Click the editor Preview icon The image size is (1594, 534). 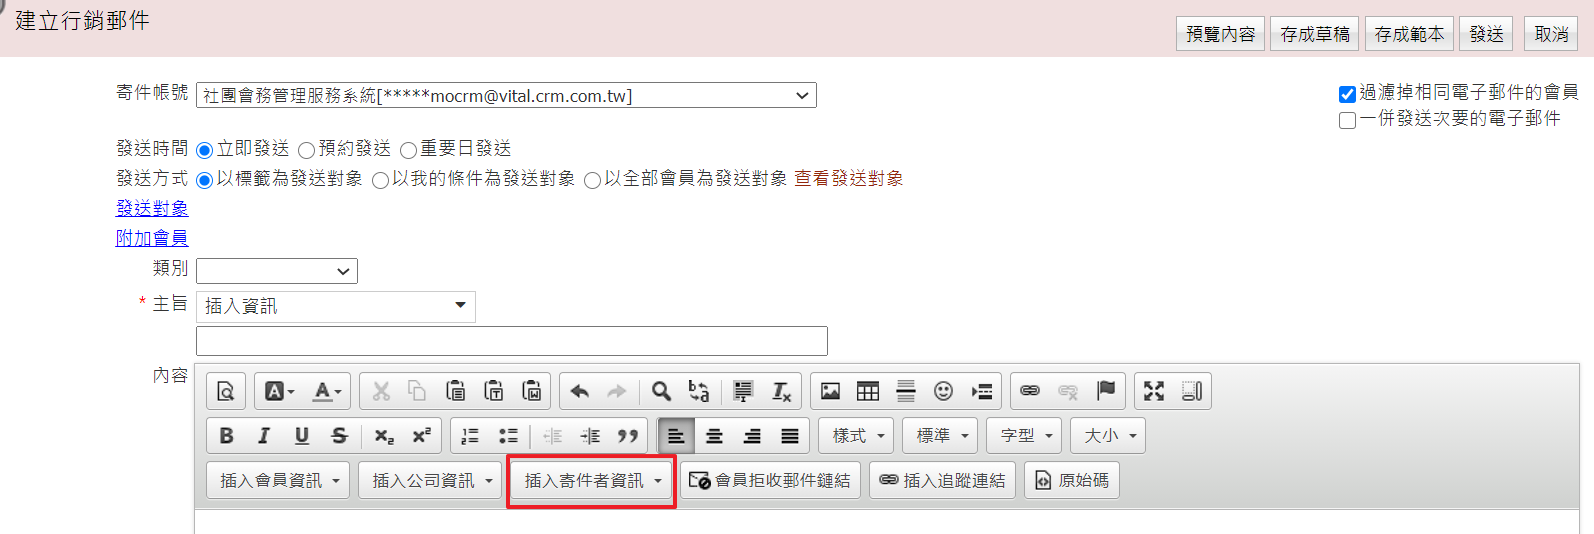pos(226,391)
